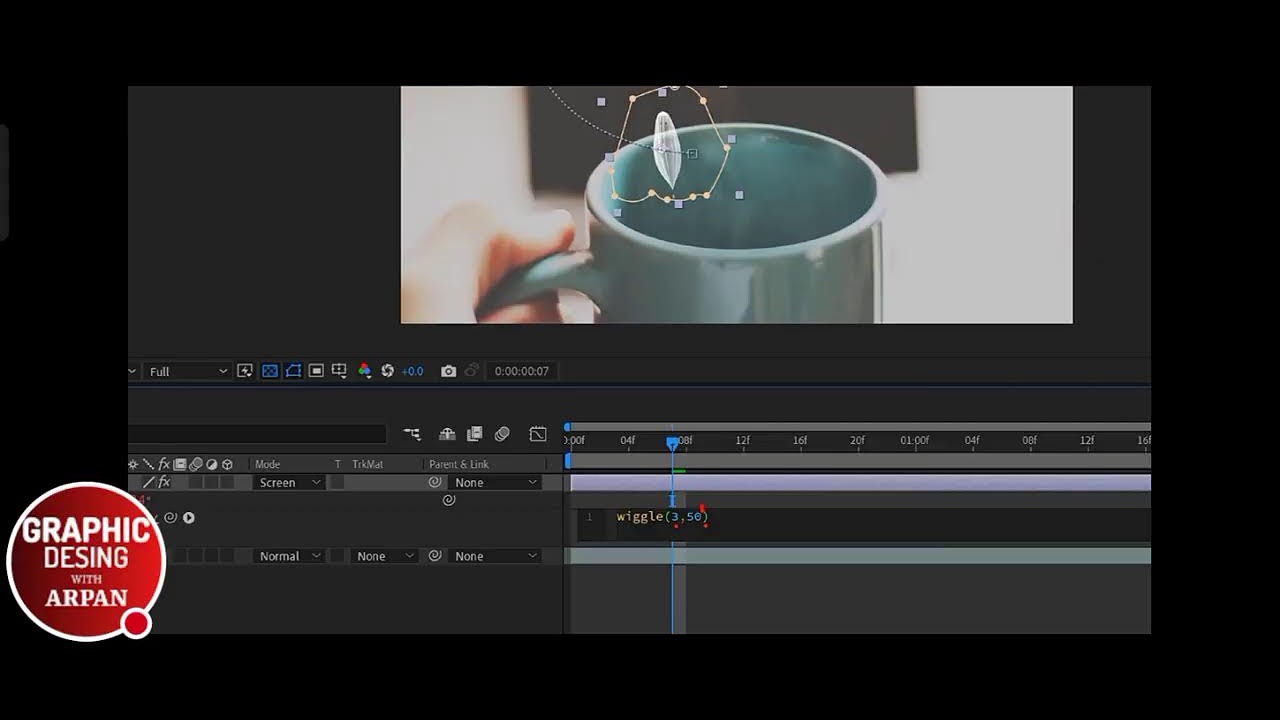The height and width of the screenshot is (720, 1280).
Task: Click the T column header
Action: (337, 464)
